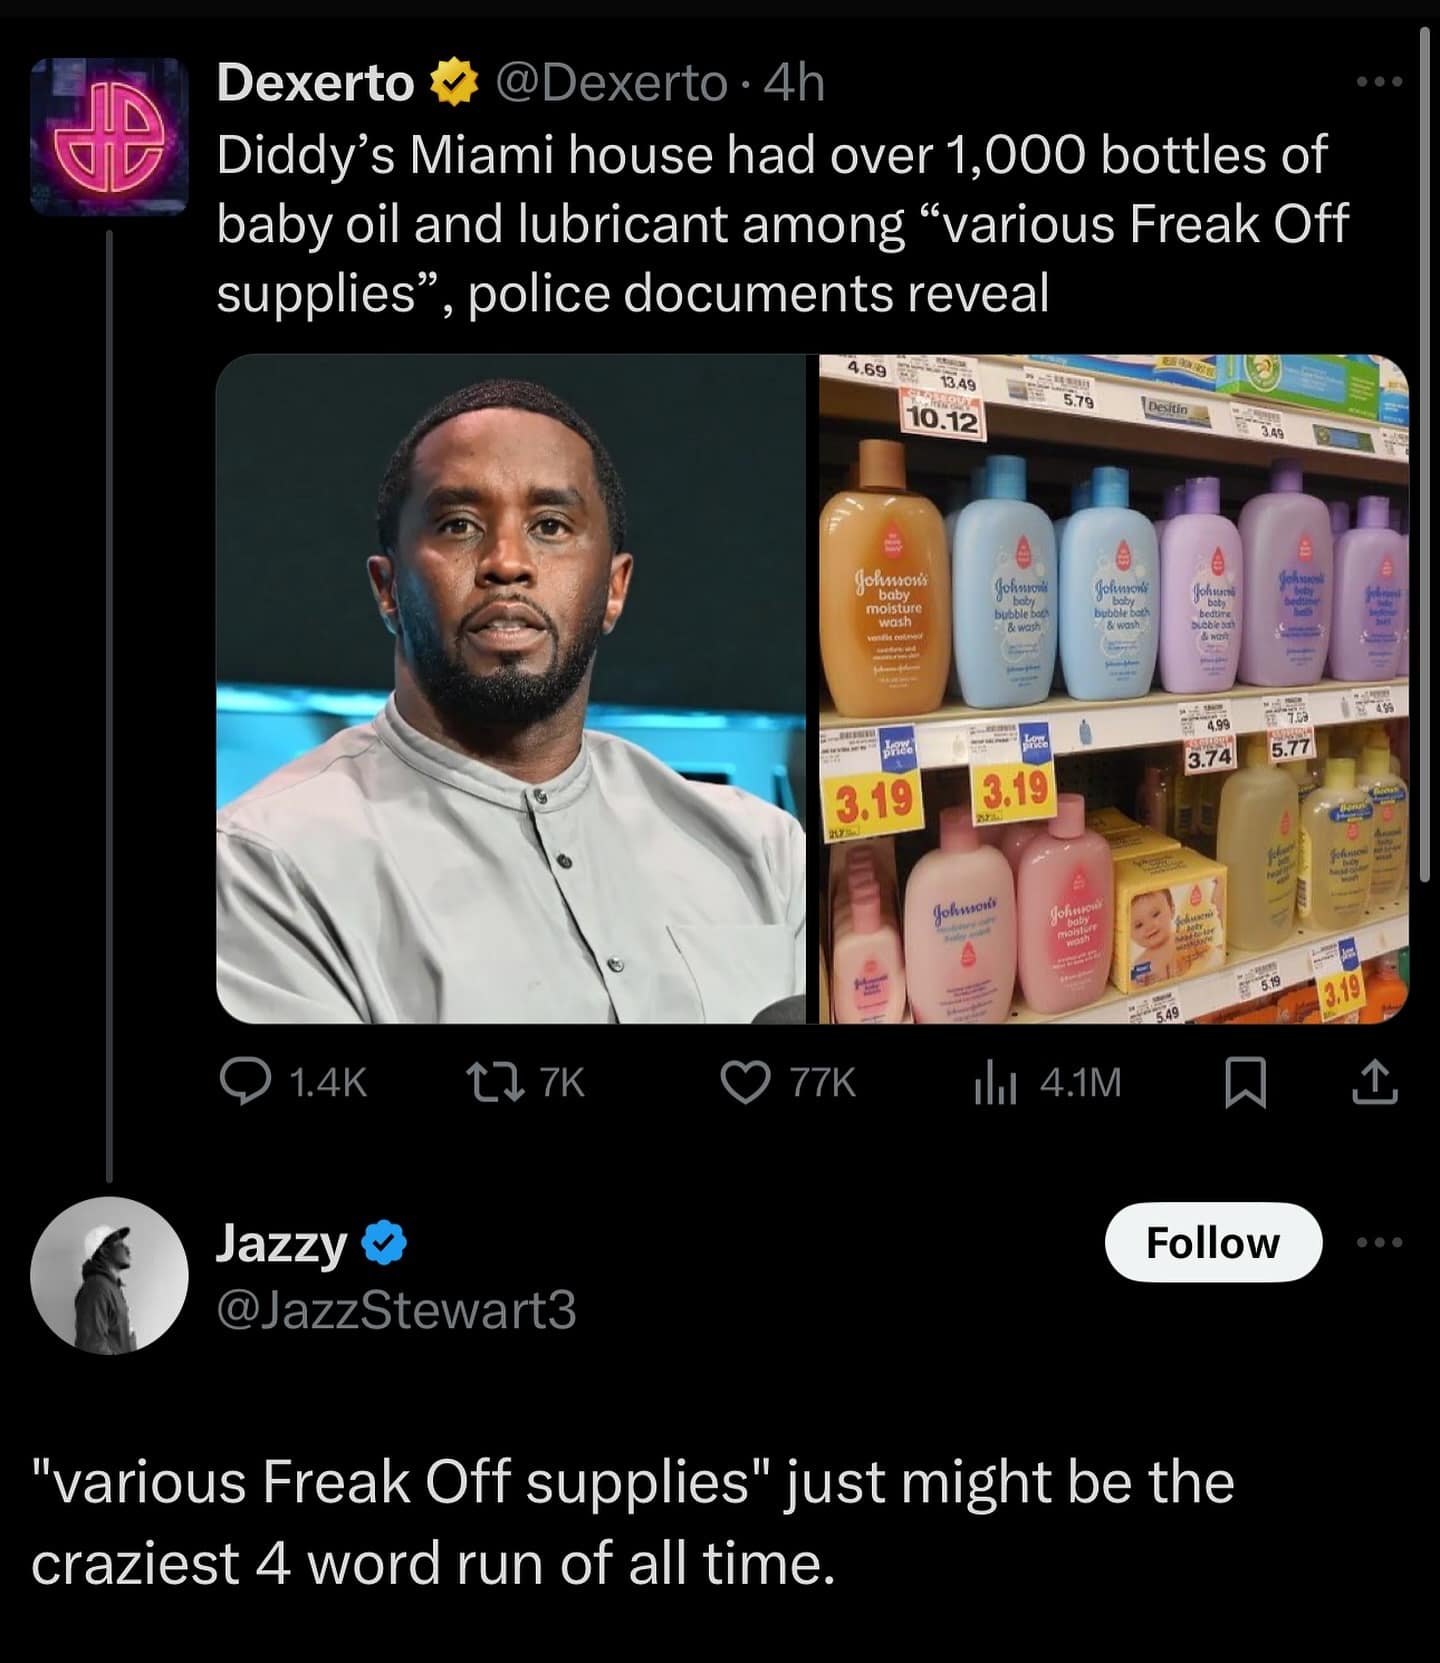
Task: View post analytics showing 4.1M views
Action: [x=995, y=1082]
